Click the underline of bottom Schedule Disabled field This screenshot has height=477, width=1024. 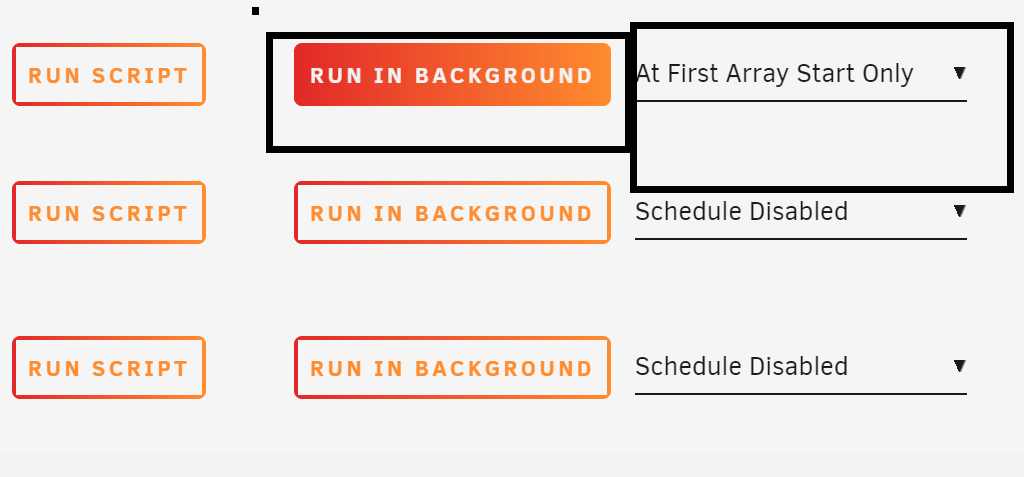(x=801, y=394)
